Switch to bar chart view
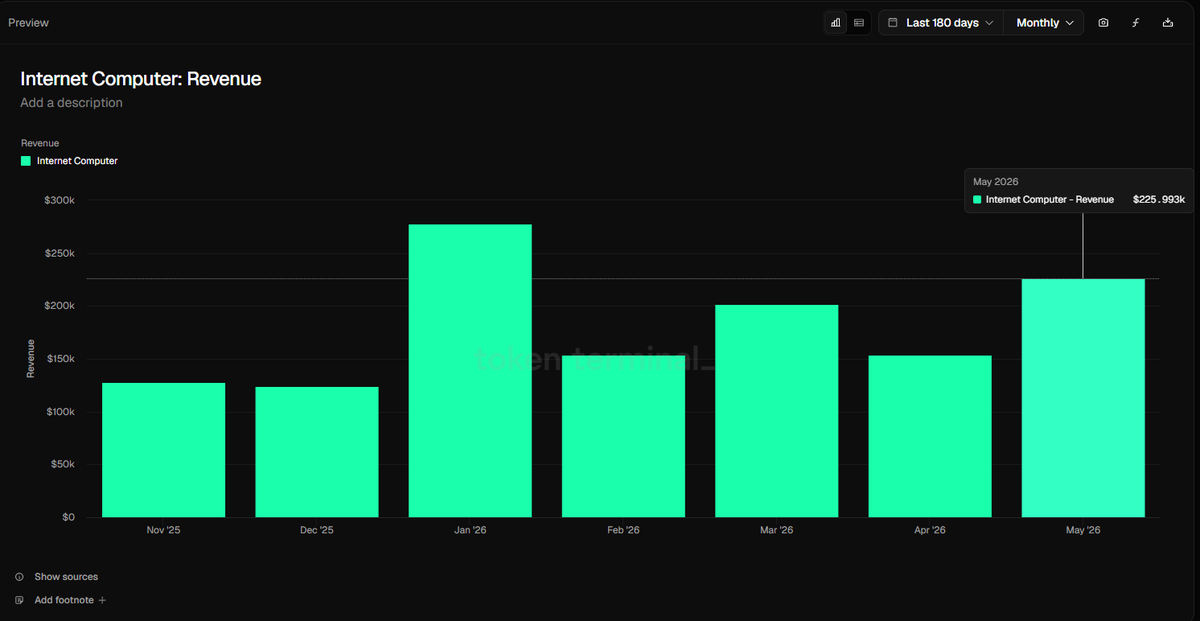1200x621 pixels. tap(835, 22)
